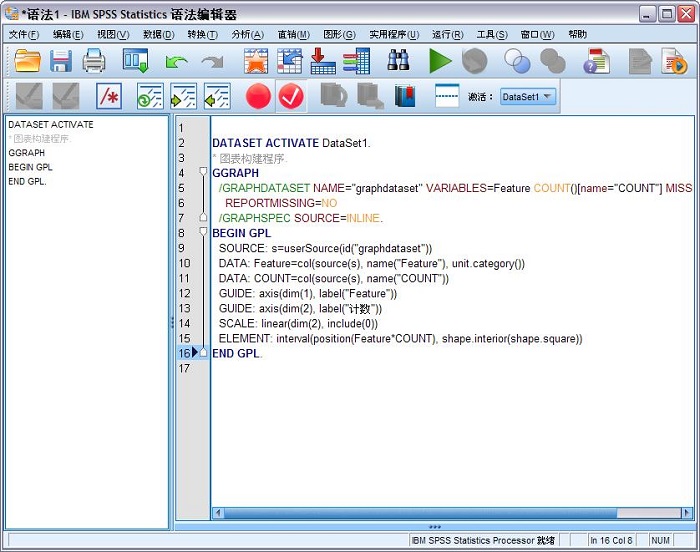
Task: Save the syntax file using the disk icon
Action: [61, 62]
